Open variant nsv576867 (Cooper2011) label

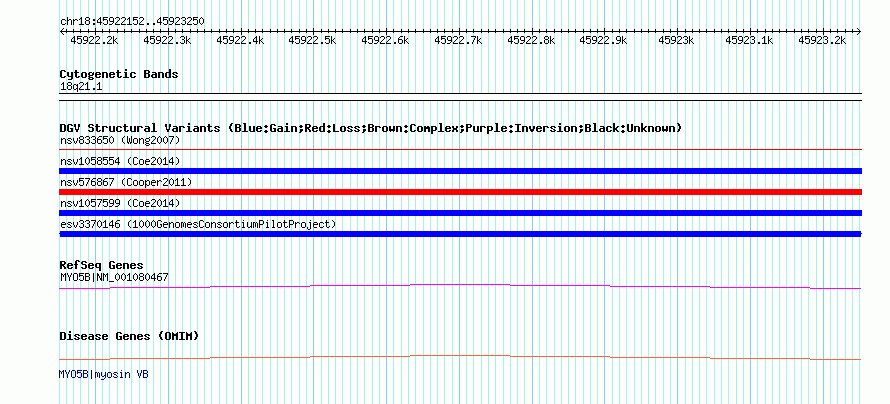pos(126,182)
